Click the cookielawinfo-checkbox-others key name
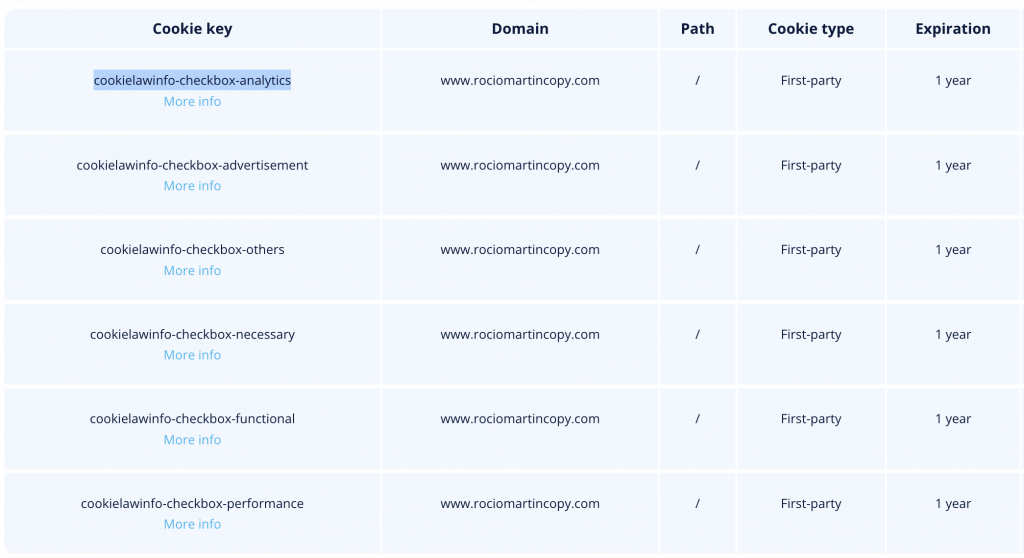The image size is (1024, 558). coord(192,250)
